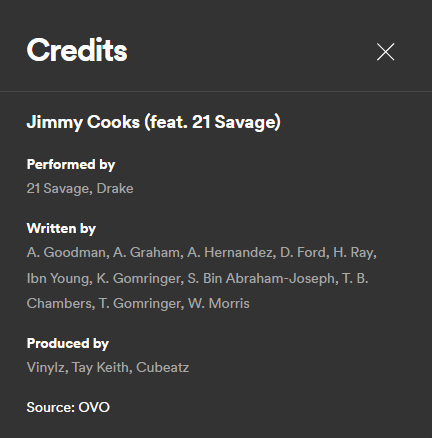Click the Performed by label
The height and width of the screenshot is (438, 432).
[71, 164]
